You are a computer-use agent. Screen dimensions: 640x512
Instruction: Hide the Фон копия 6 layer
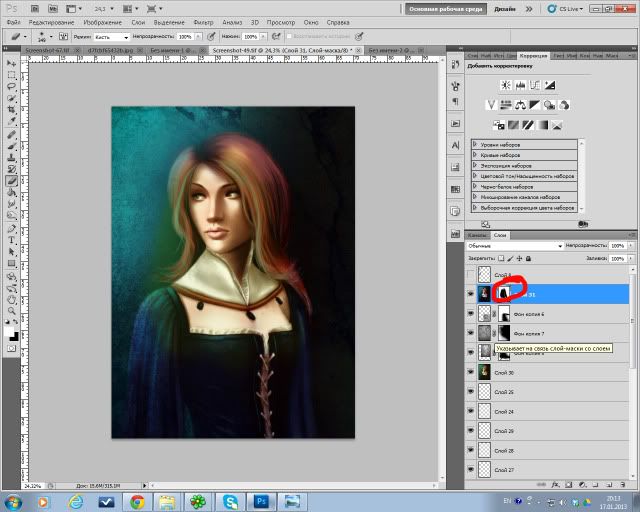click(471, 313)
